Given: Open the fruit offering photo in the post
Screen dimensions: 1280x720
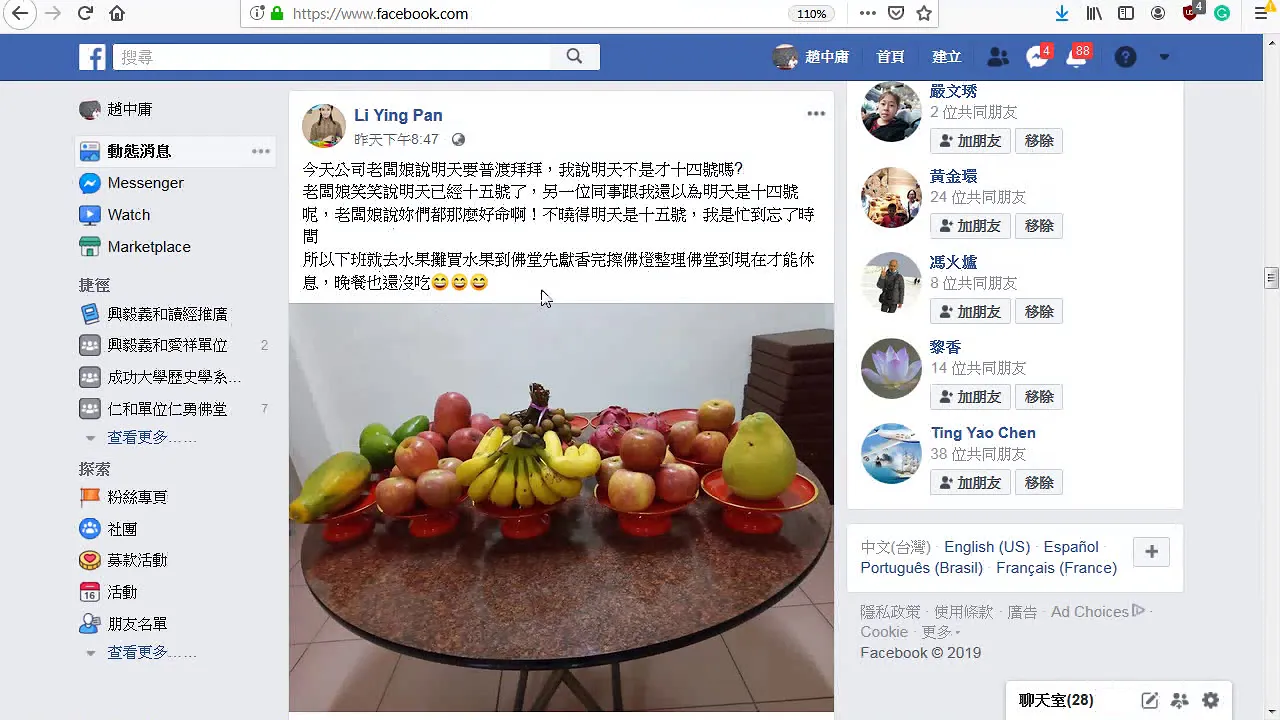Looking at the screenshot, I should [x=561, y=507].
